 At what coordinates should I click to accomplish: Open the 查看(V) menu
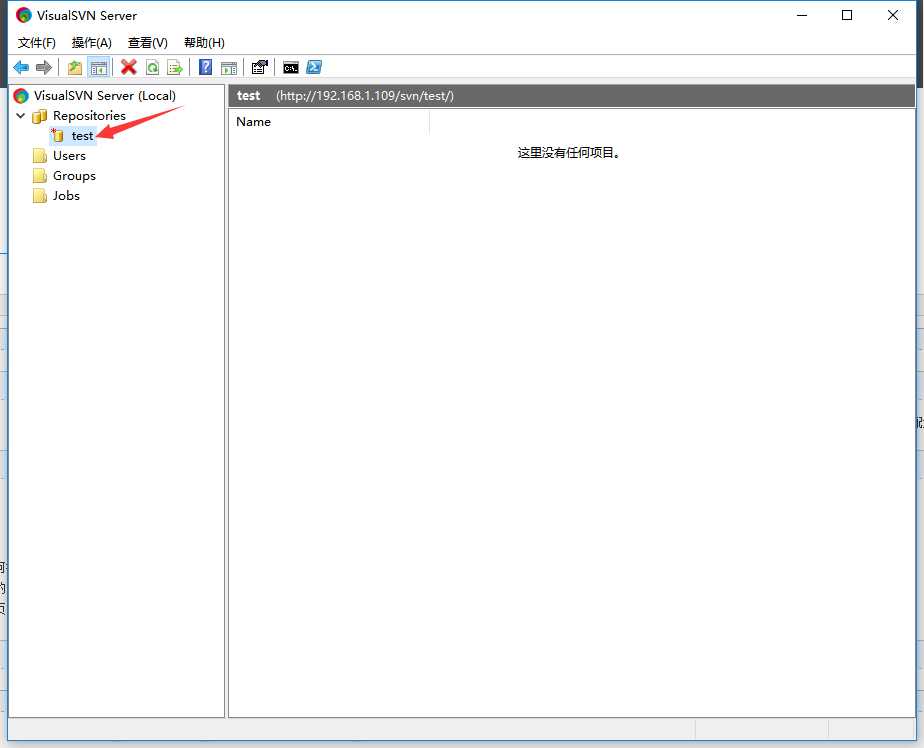[x=147, y=42]
